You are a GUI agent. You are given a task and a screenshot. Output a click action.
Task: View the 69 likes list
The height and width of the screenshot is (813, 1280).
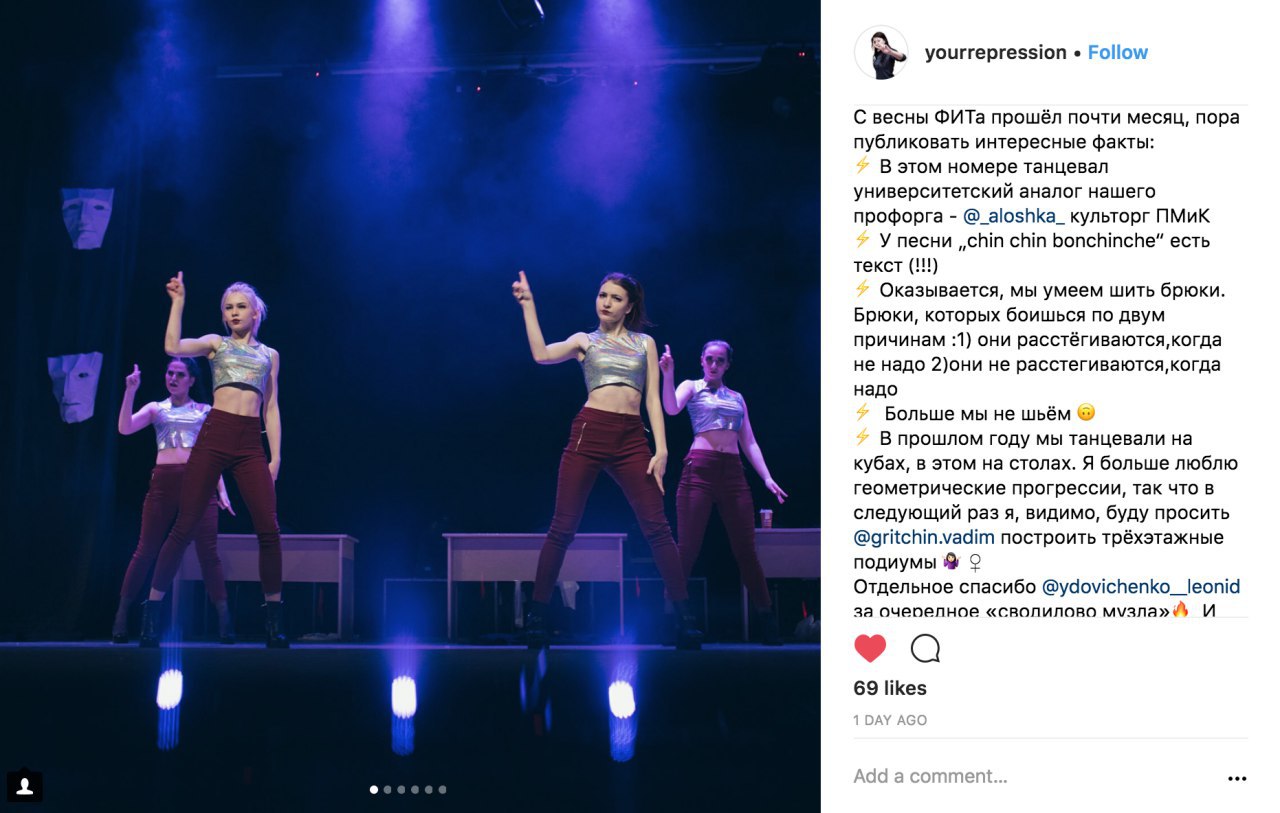[x=890, y=688]
